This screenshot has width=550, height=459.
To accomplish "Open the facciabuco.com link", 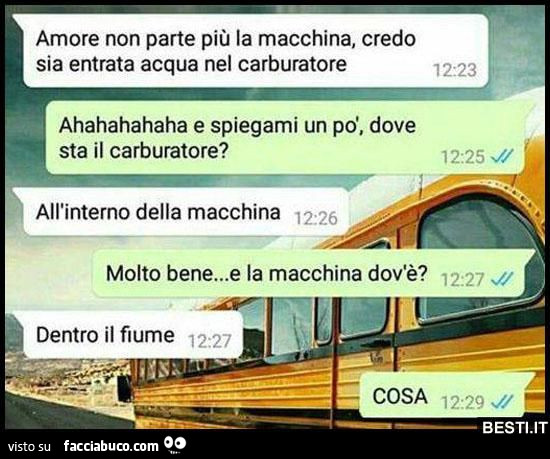I will 111,446.
